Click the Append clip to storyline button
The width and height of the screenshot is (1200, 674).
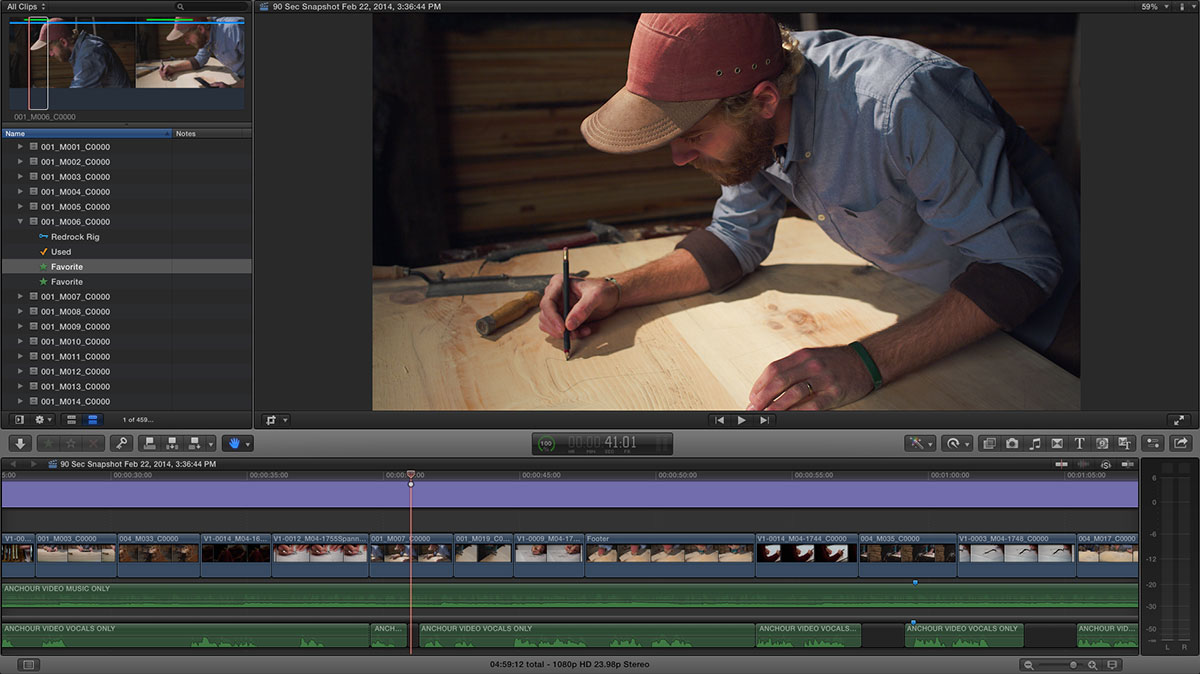pos(194,443)
